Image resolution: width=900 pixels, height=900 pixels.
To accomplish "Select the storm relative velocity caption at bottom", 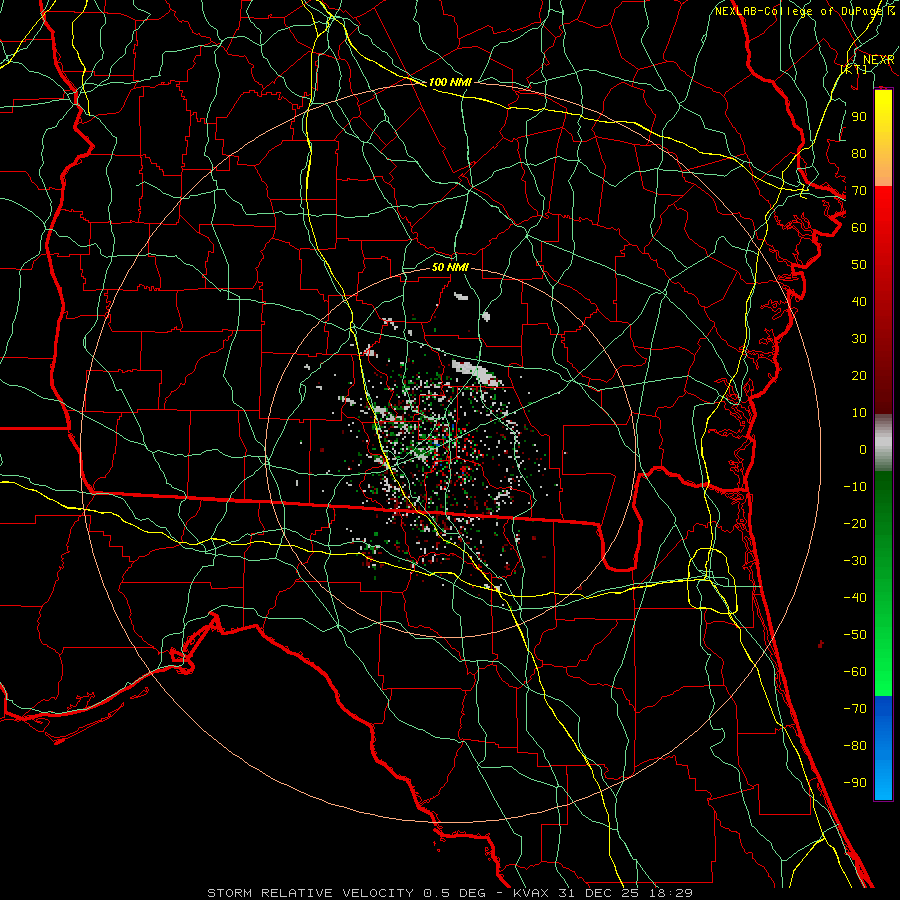I will [x=450, y=893].
